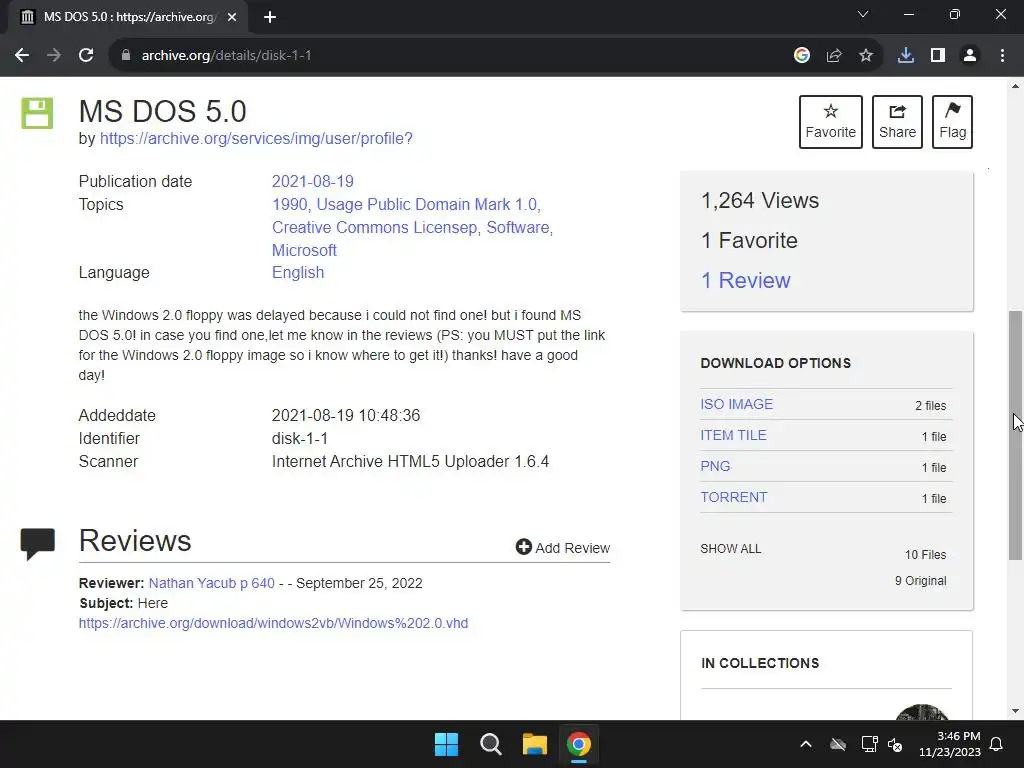
Task: Open the network display tray icon
Action: (869, 744)
